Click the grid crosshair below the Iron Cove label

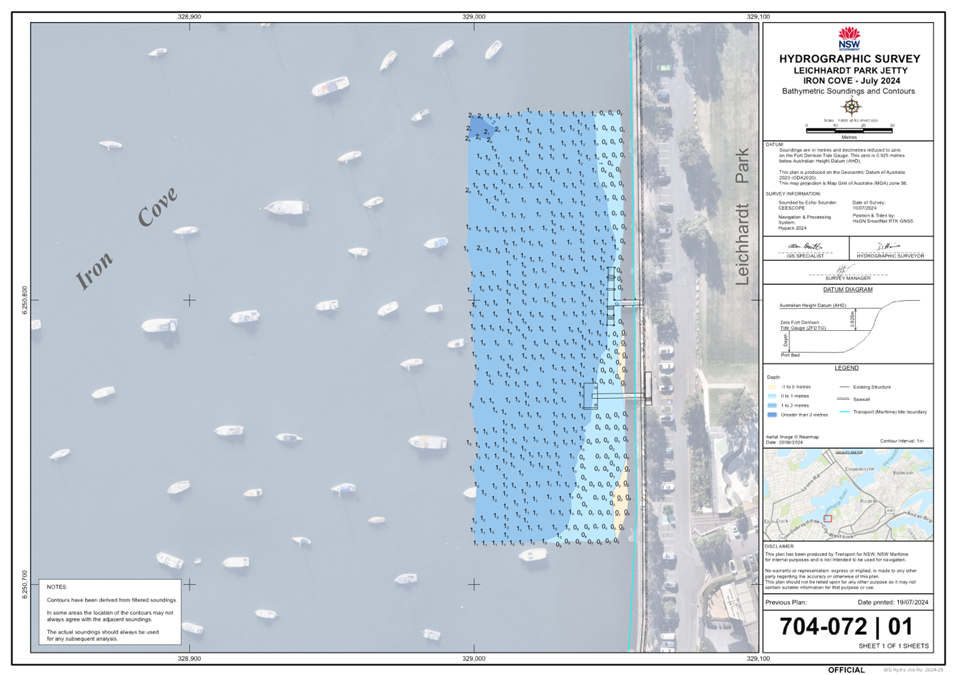click(x=190, y=299)
